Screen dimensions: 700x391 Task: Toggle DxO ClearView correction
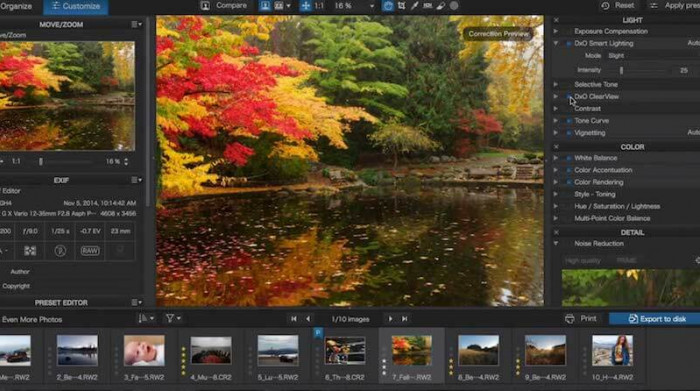click(569, 96)
